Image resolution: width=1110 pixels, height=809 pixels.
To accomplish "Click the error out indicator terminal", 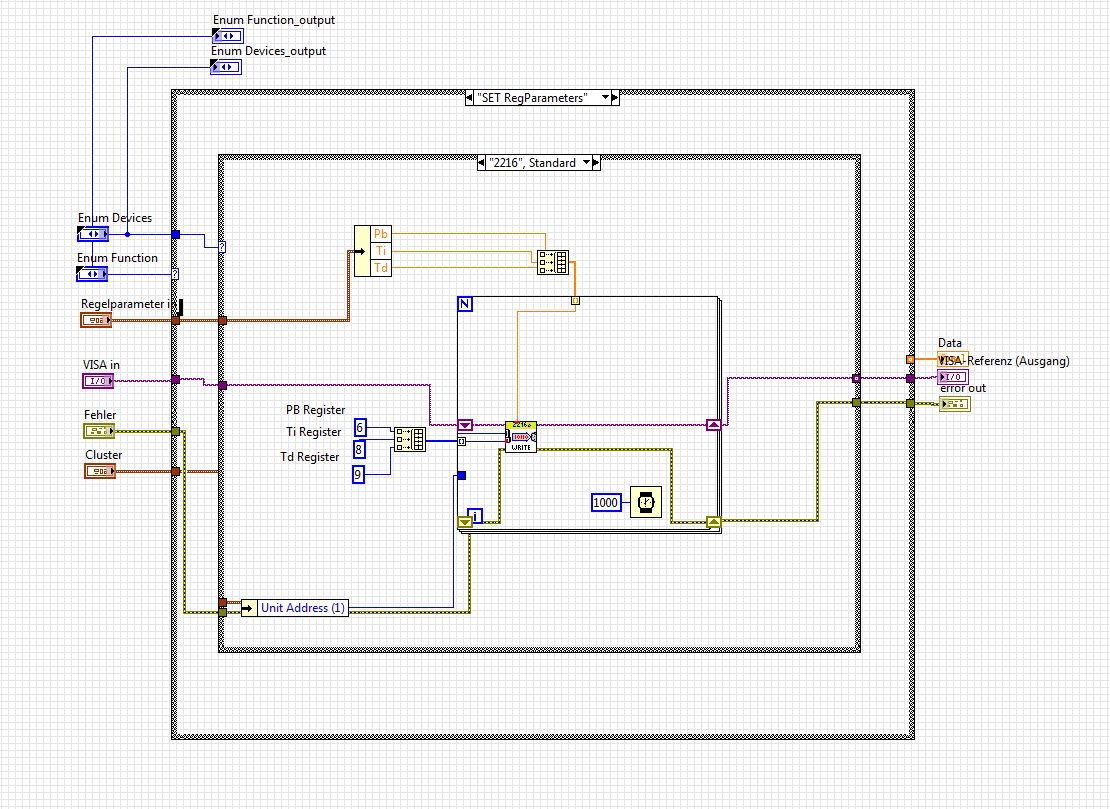I will tap(955, 404).
